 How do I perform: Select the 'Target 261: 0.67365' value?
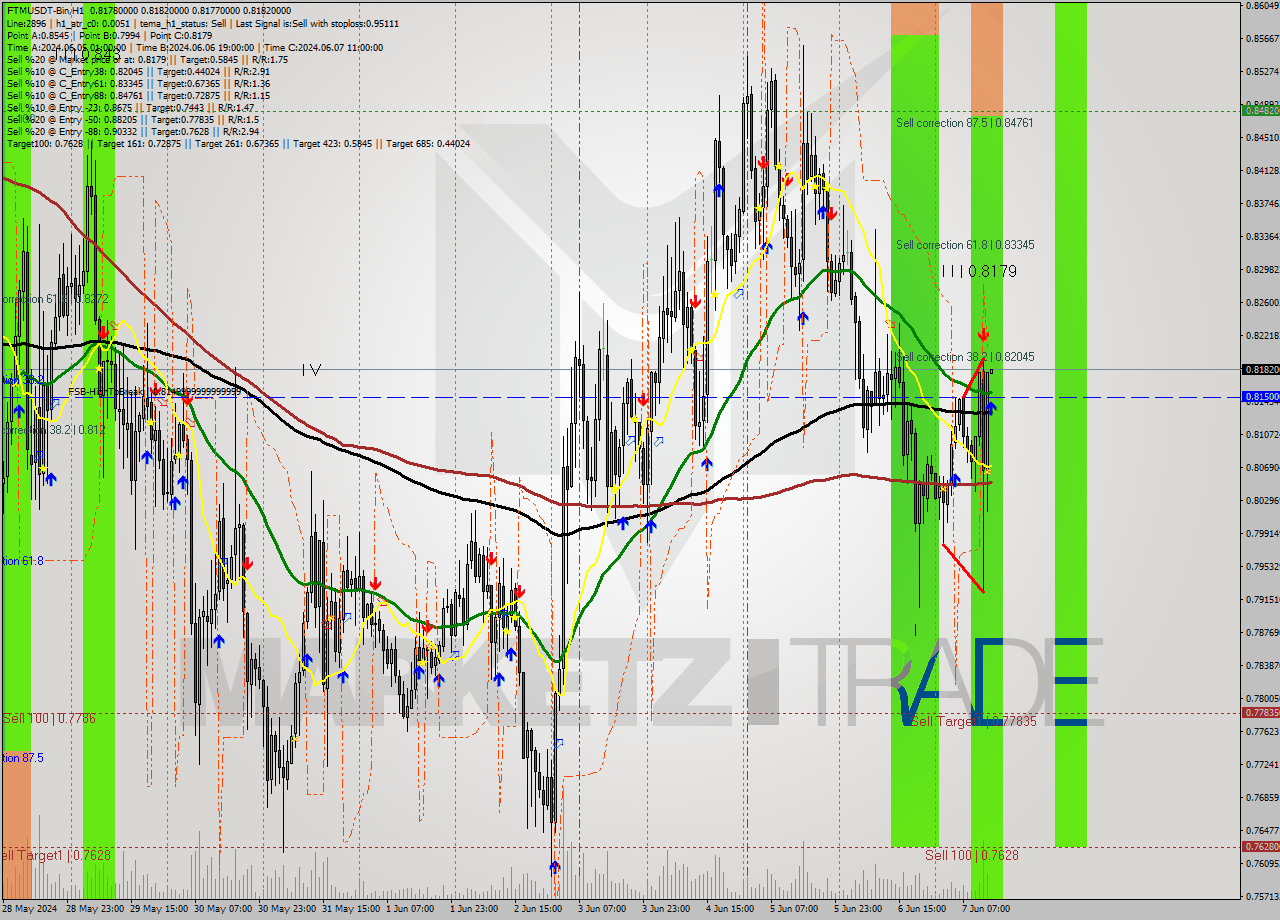click(x=237, y=143)
